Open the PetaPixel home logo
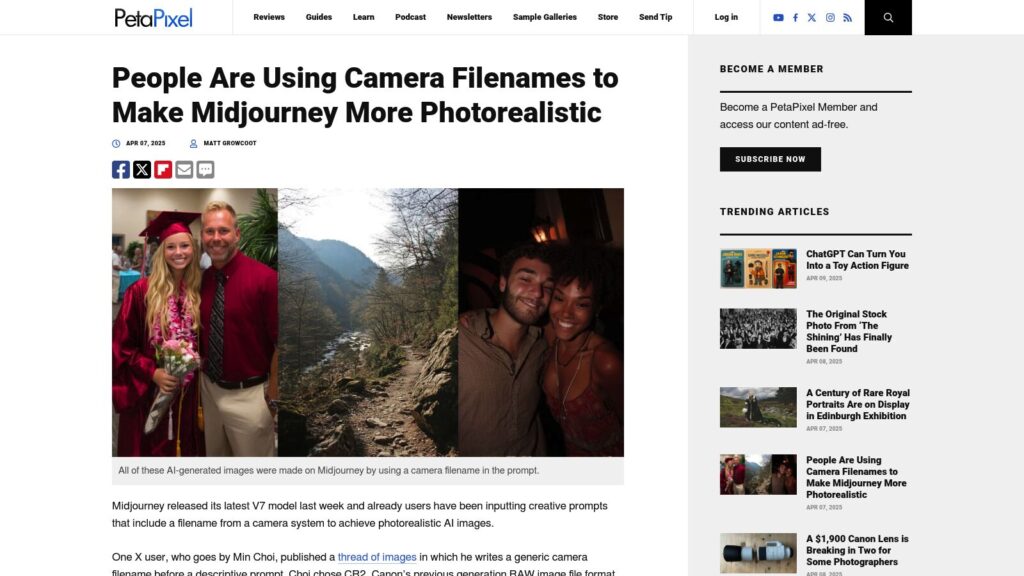The image size is (1024, 576). coord(153,18)
